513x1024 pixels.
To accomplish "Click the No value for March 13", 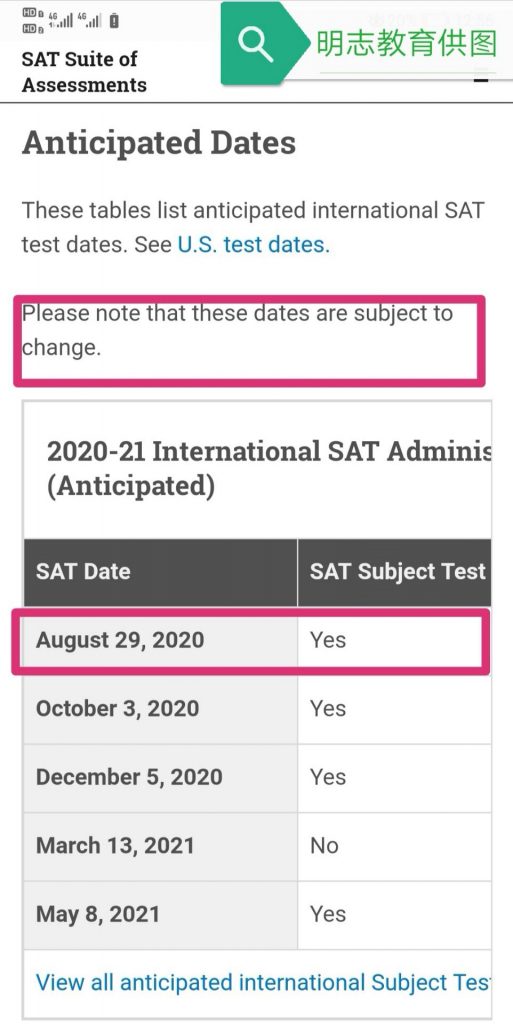I will pyautogui.click(x=324, y=846).
